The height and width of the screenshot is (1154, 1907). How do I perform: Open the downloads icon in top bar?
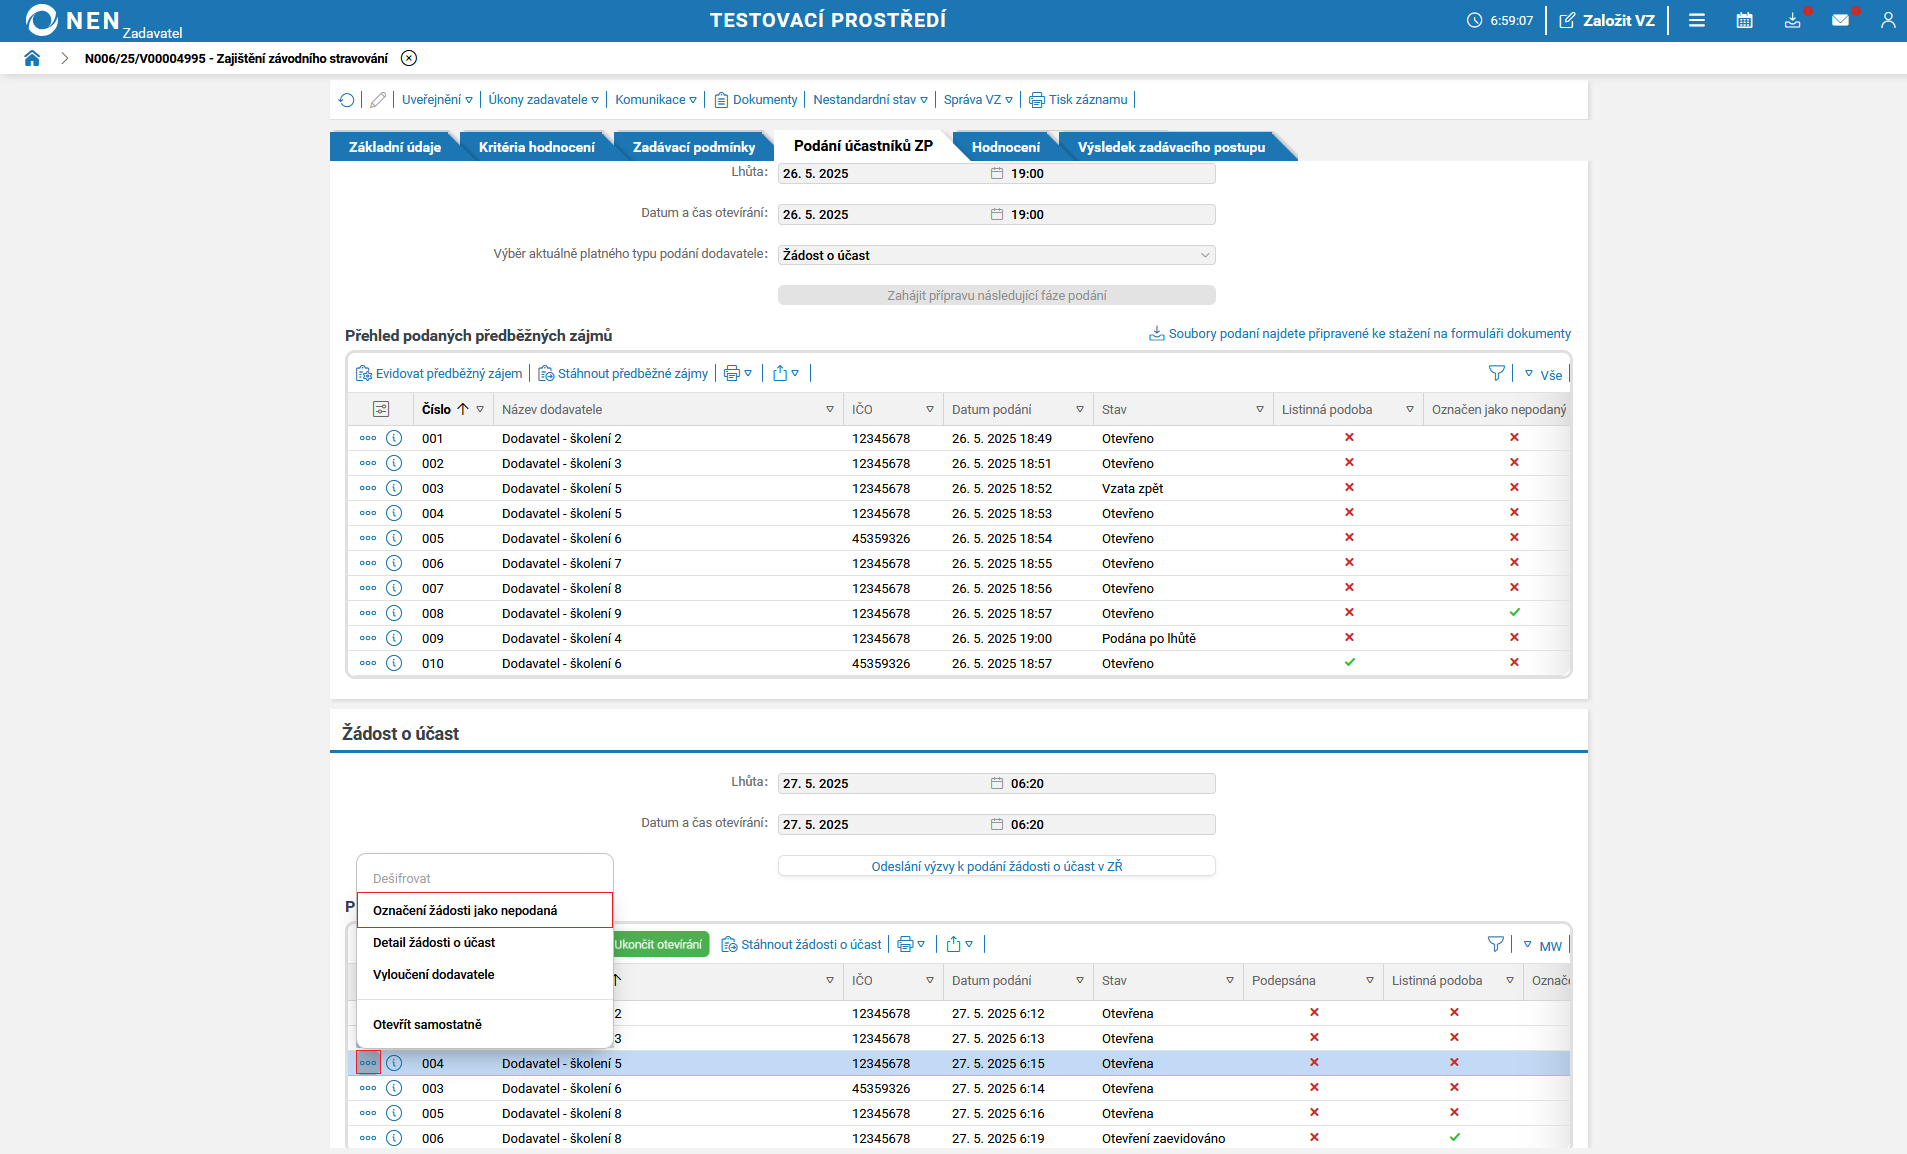coord(1792,20)
